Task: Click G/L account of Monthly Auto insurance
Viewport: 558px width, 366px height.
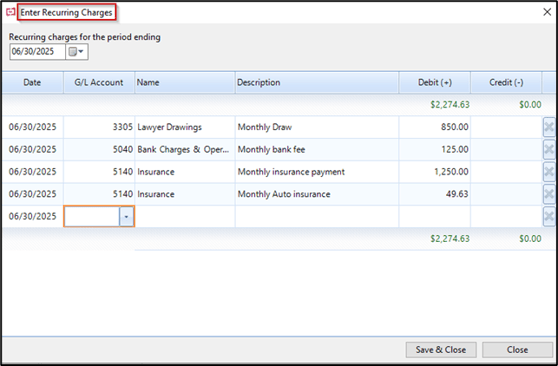Action: [99, 194]
